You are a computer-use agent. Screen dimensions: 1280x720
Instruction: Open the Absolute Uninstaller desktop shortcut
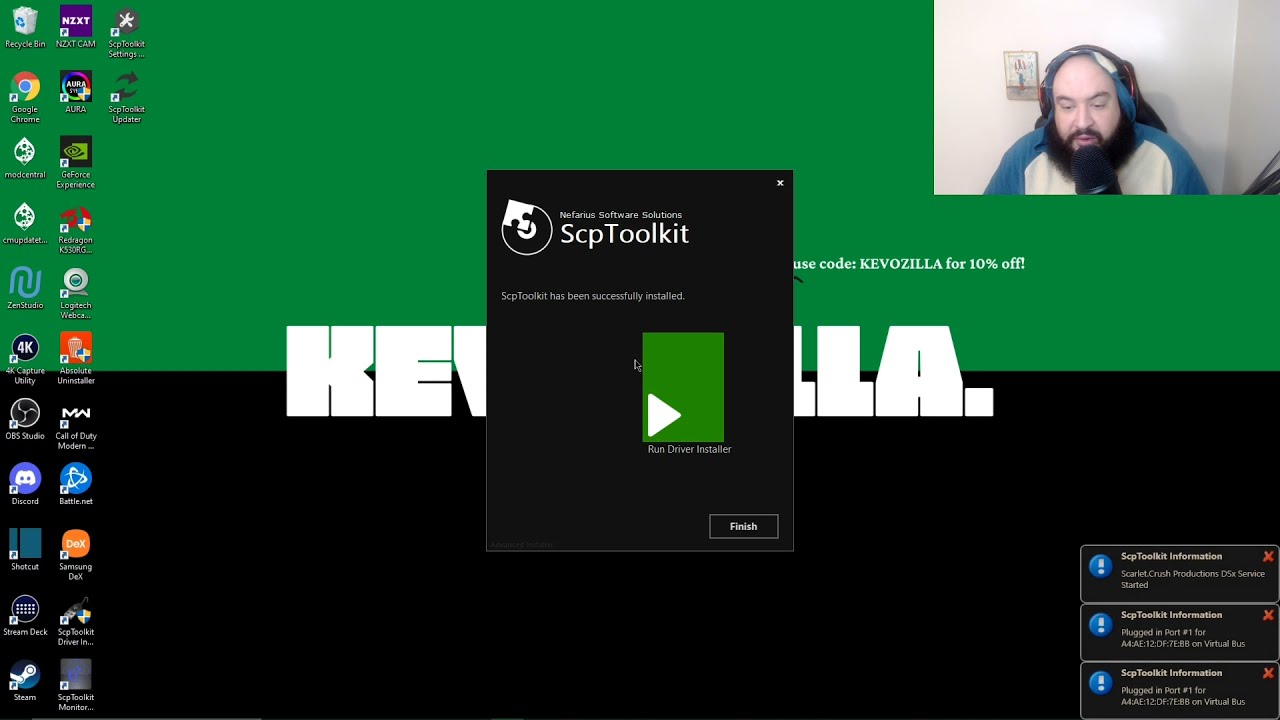pos(76,359)
